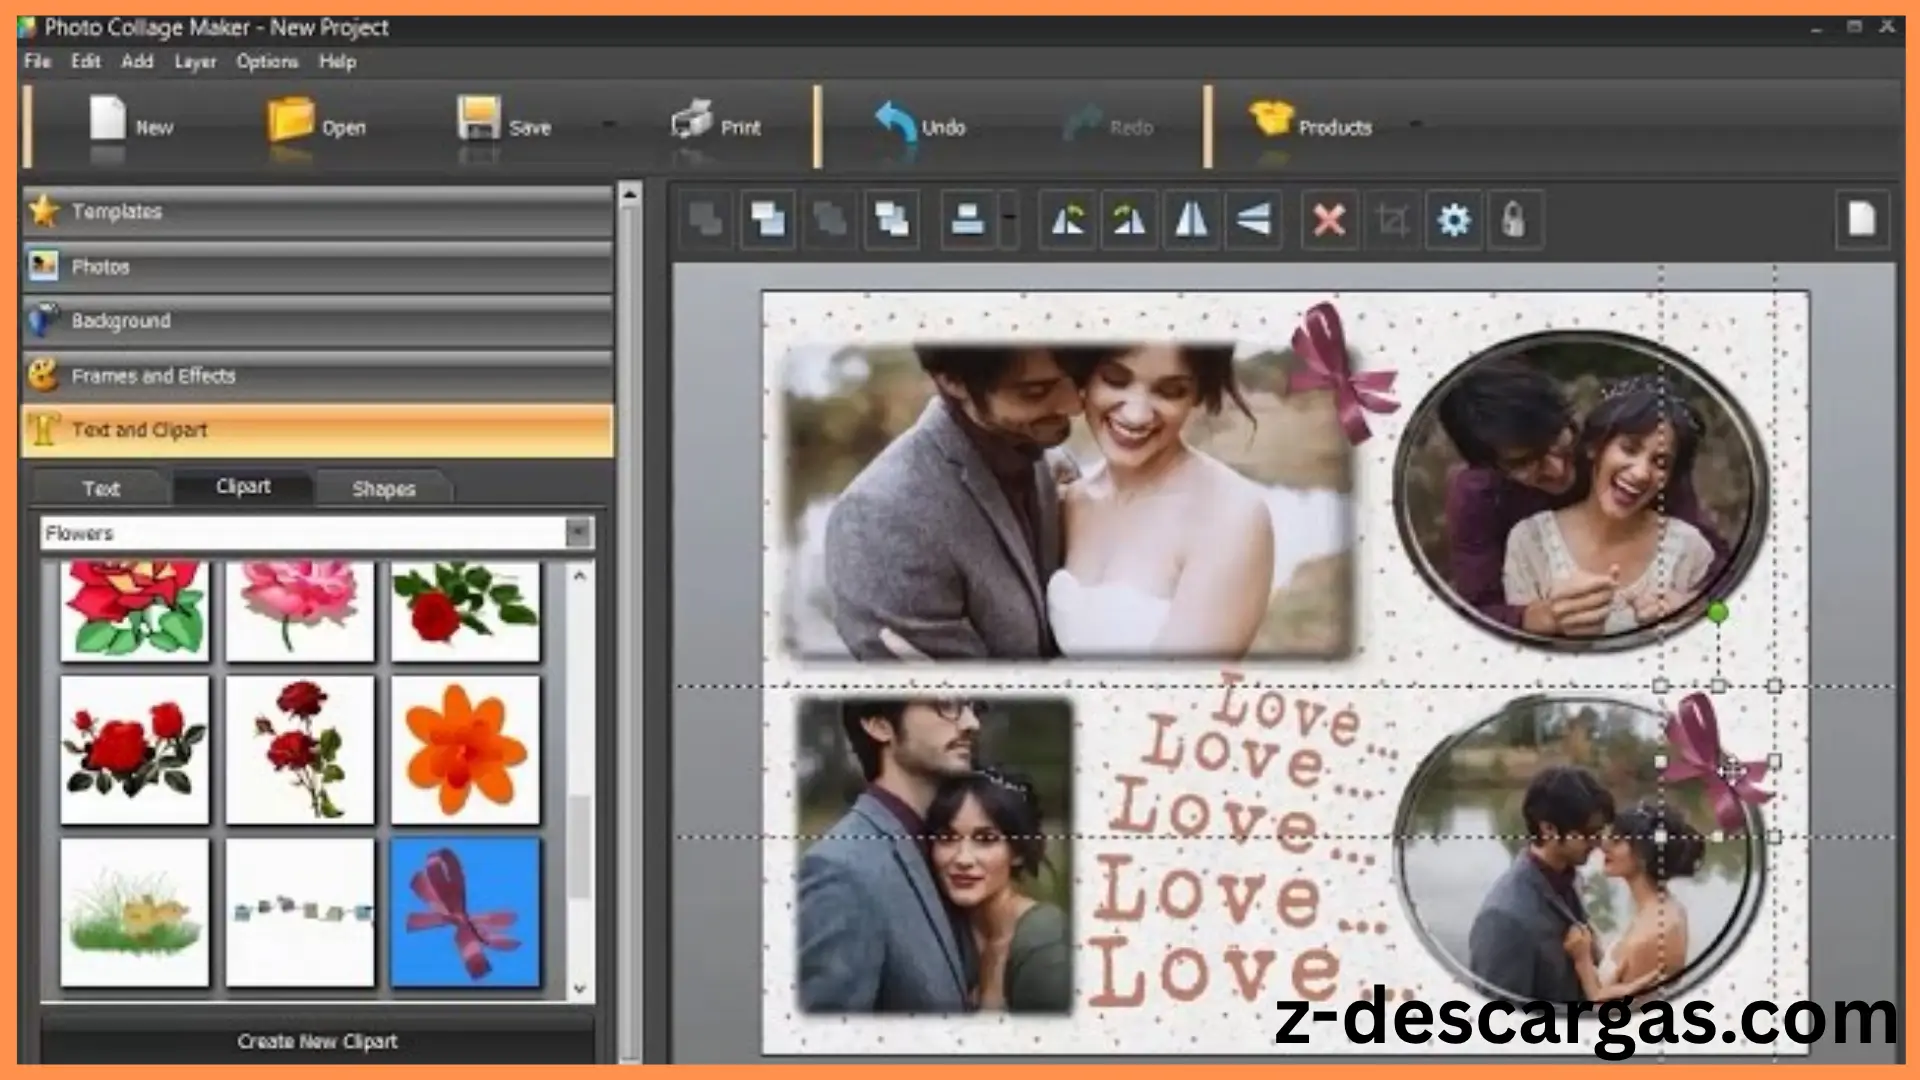Switch to the Text tab
1920x1080 pixels.
[x=101, y=488]
